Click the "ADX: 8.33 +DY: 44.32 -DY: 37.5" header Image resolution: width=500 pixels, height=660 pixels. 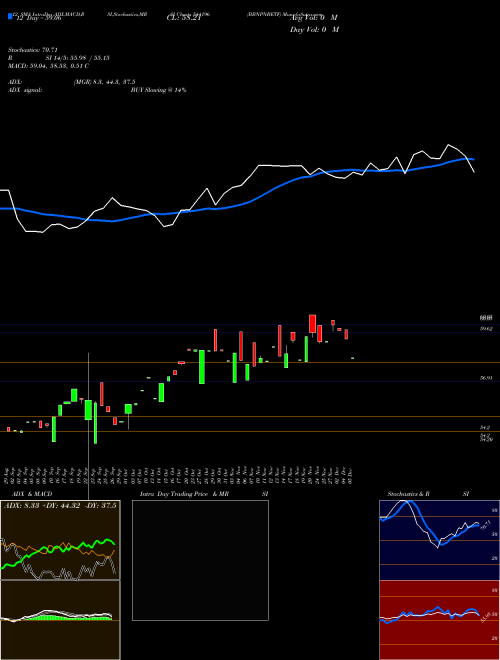[60, 505]
